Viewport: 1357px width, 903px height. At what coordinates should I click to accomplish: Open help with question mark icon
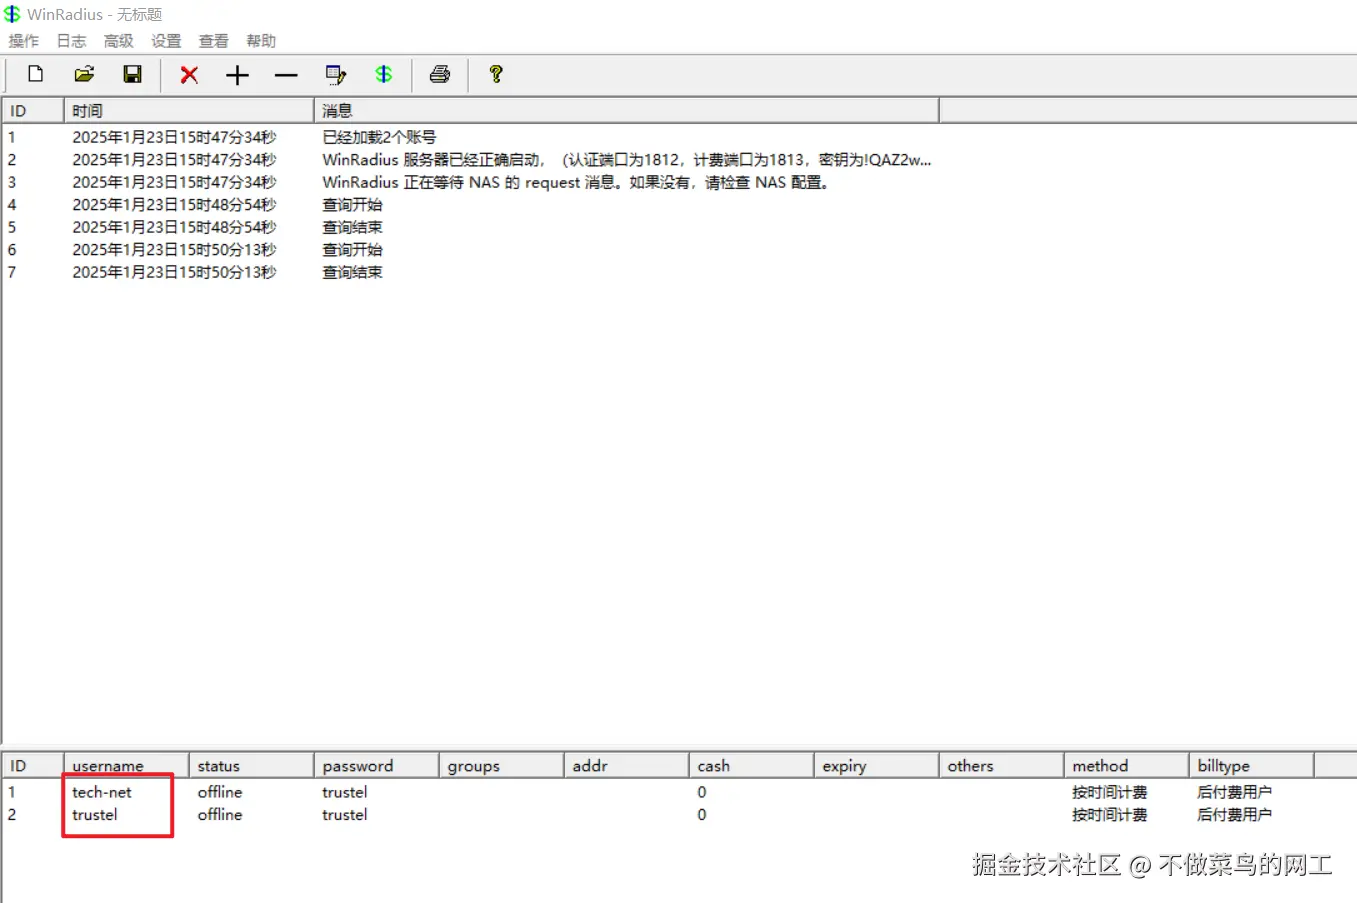click(x=496, y=74)
